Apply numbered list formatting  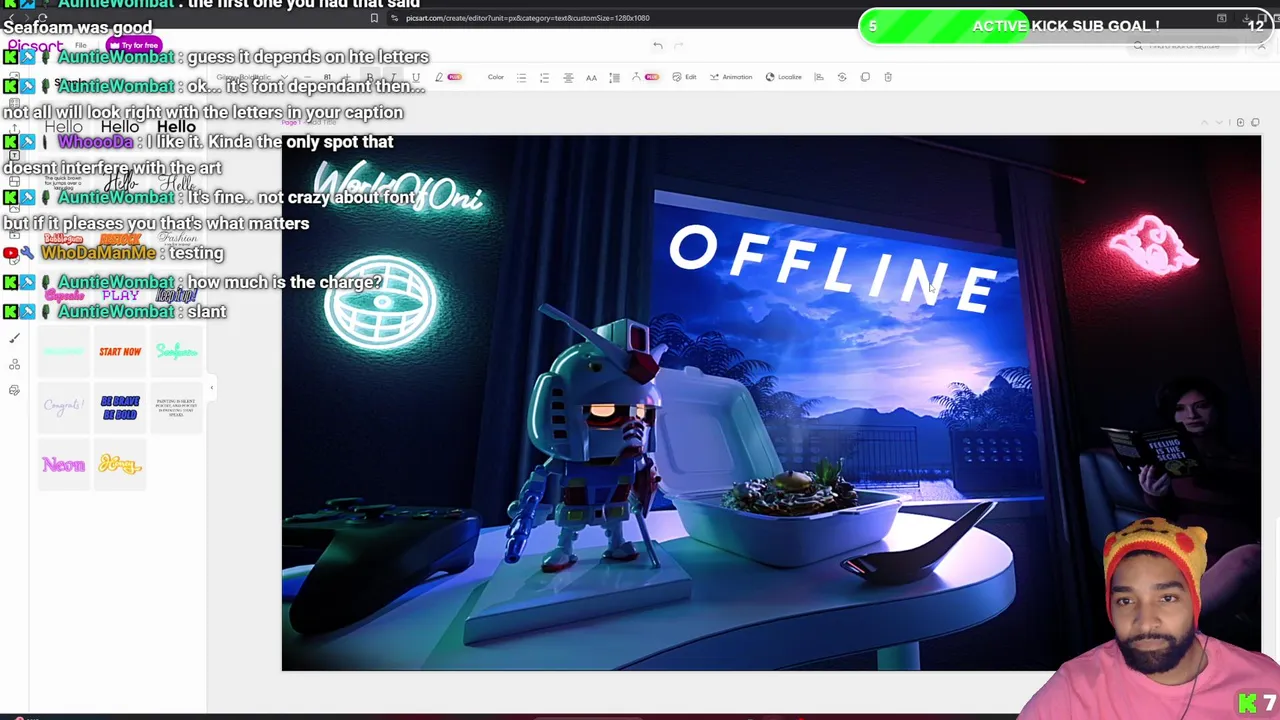click(544, 77)
